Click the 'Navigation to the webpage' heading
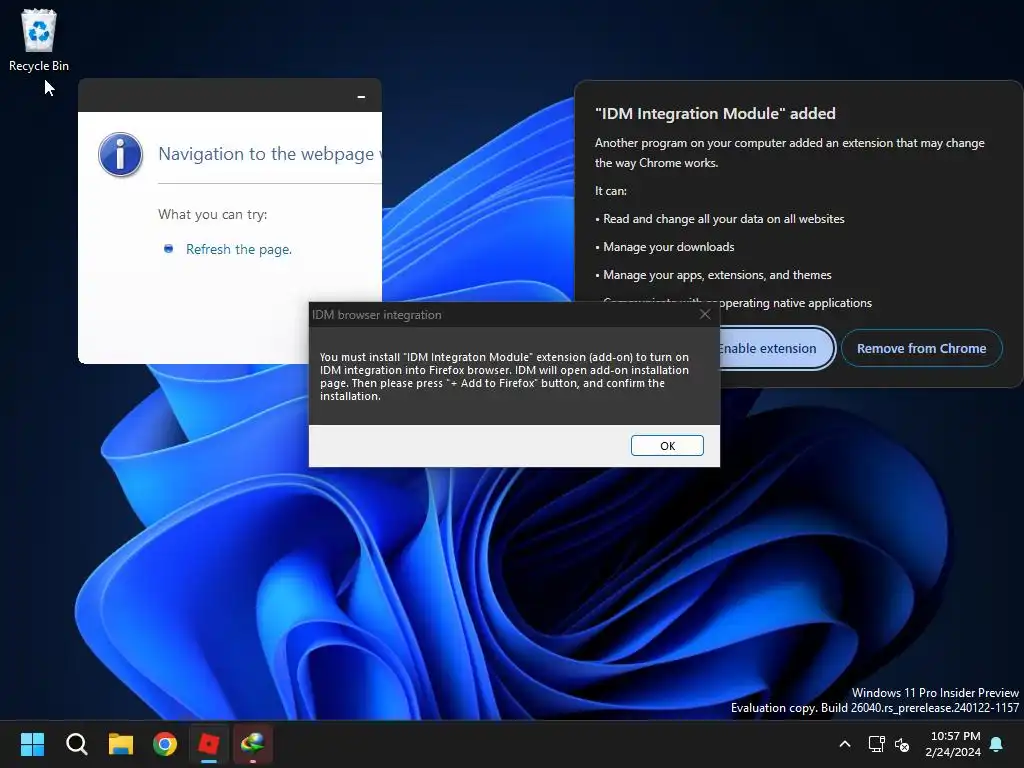Screen dimensions: 1024x768 coord(270,154)
